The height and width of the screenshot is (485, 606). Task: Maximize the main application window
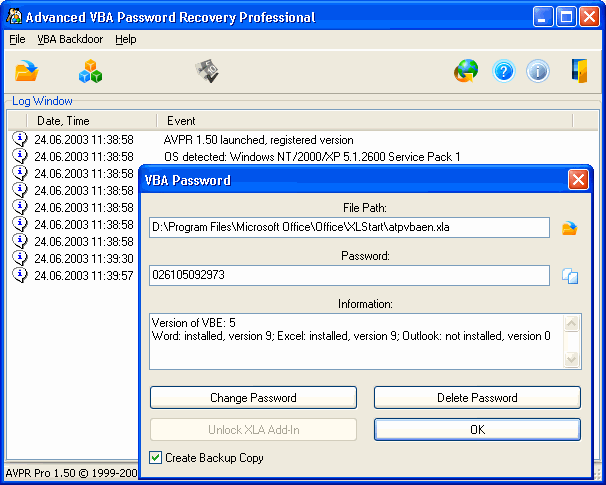pos(566,17)
